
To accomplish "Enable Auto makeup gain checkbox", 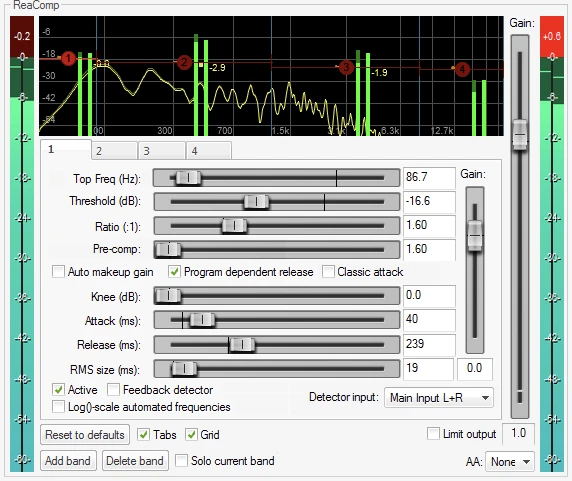I will coord(58,272).
